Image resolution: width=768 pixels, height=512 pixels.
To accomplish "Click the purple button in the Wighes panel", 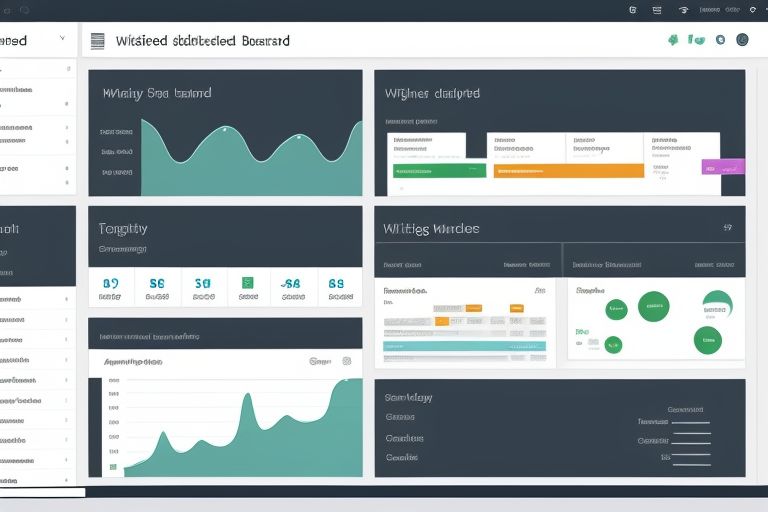I will pos(723,167).
